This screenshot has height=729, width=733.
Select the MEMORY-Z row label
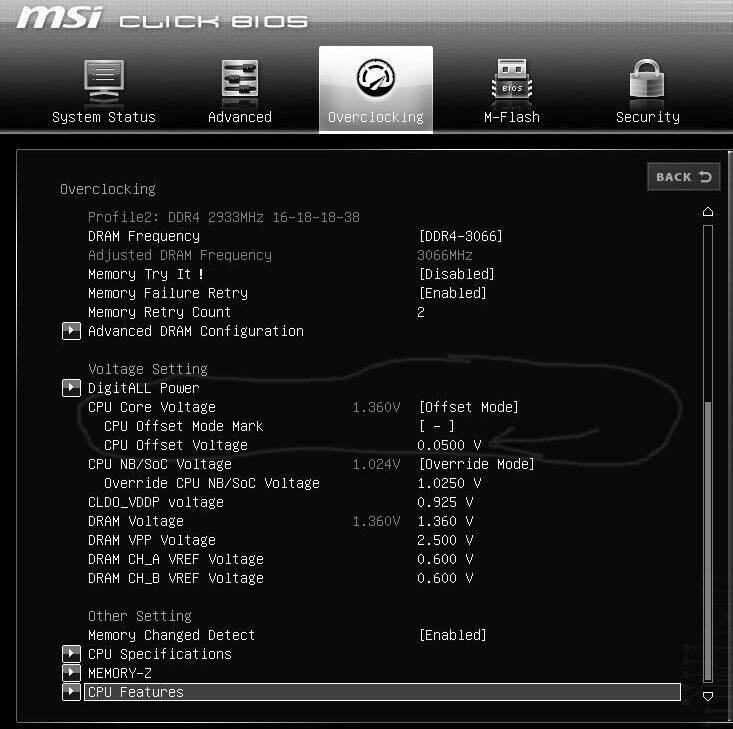click(120, 673)
